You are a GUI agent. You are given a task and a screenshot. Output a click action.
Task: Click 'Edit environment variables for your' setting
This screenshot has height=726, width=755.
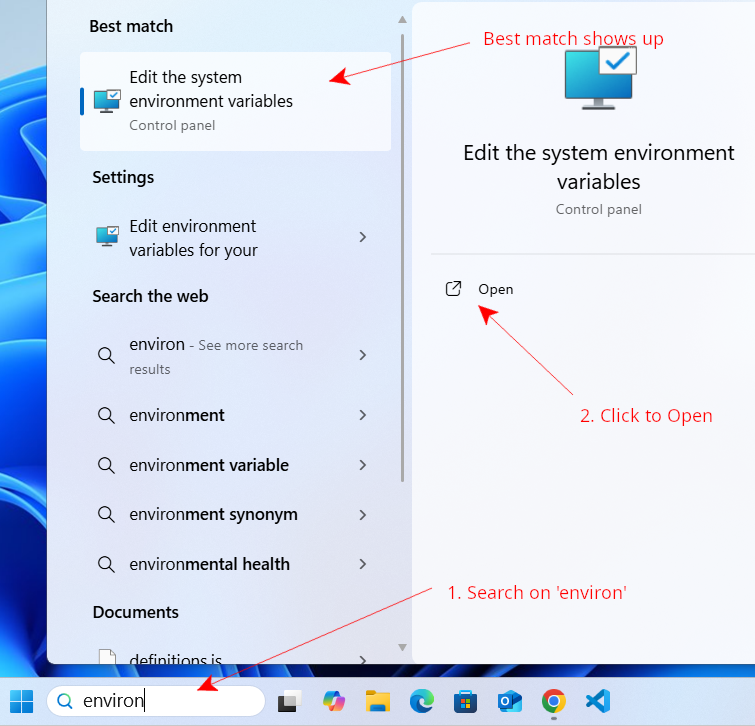coord(235,237)
